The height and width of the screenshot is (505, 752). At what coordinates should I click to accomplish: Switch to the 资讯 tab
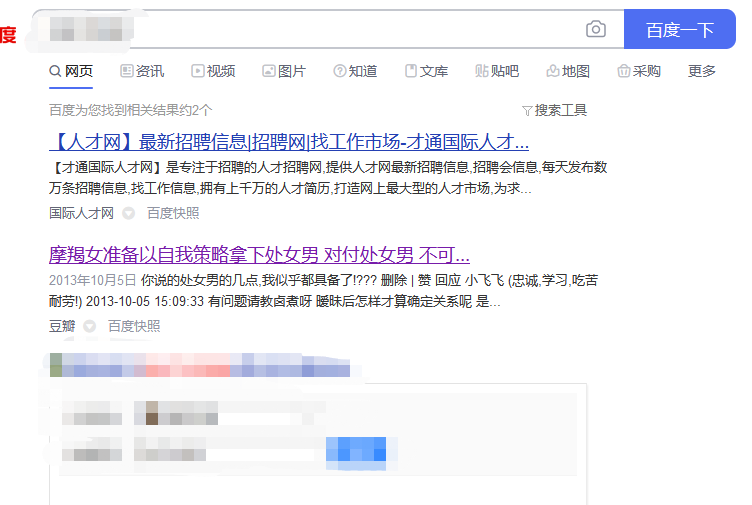(142, 71)
